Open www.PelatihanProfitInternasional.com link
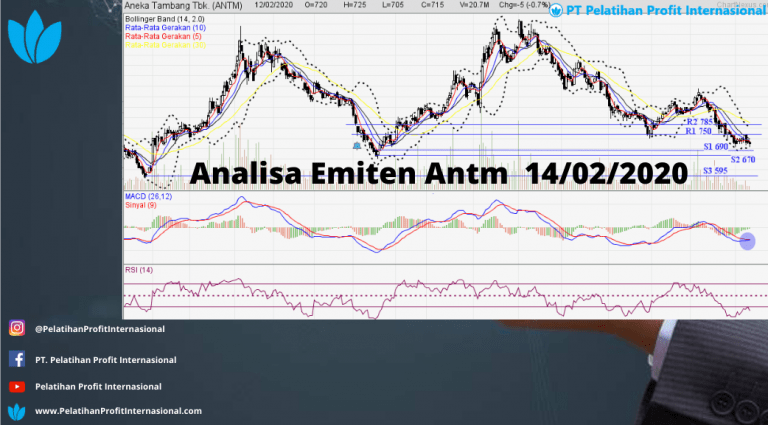Image resolution: width=768 pixels, height=425 pixels. (118, 411)
